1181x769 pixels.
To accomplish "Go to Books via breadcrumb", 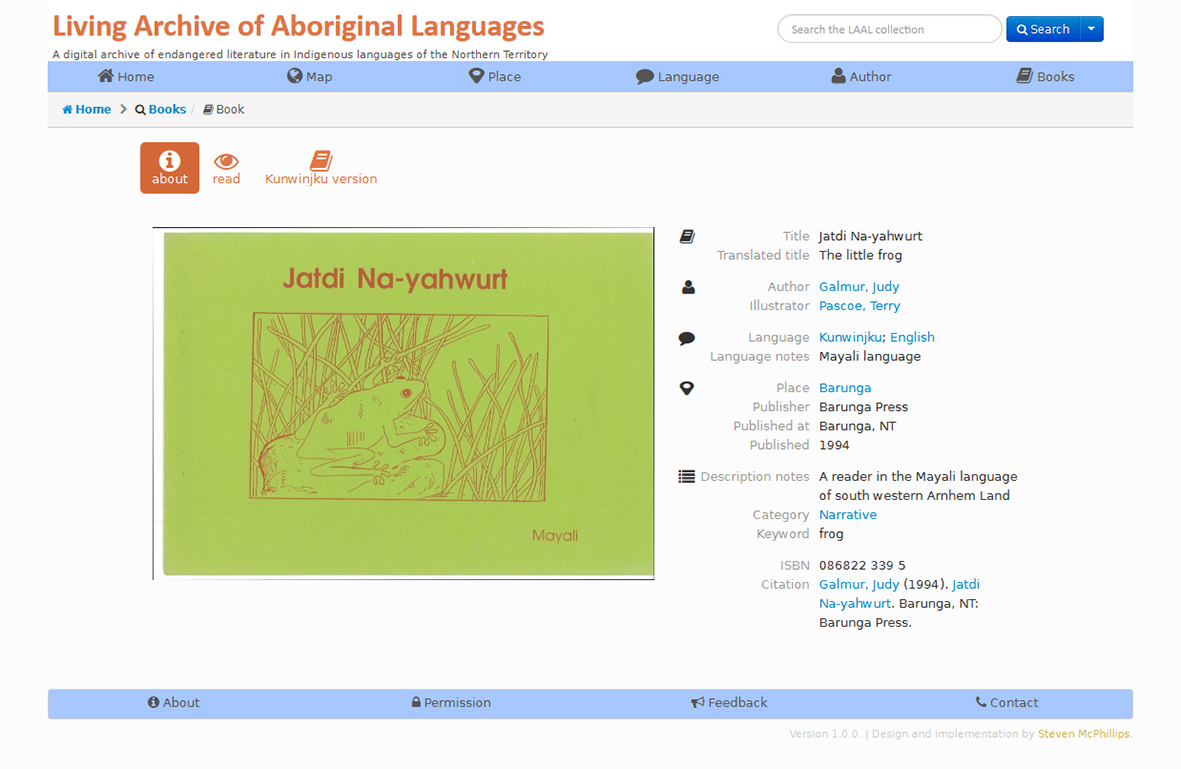I will (160, 109).
